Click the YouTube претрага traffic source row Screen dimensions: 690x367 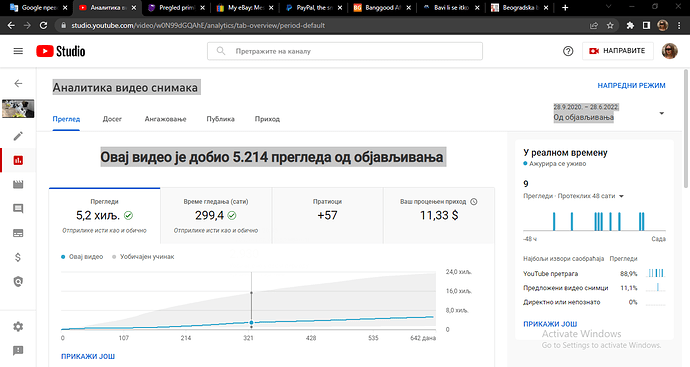594,274
